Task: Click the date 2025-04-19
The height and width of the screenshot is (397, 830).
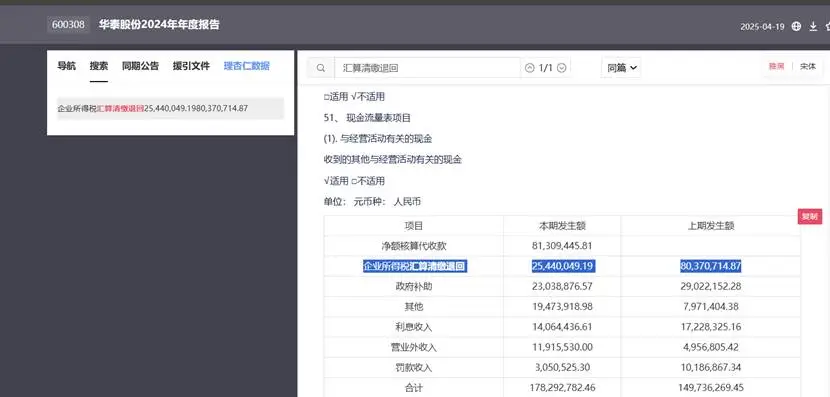Action: (x=762, y=27)
